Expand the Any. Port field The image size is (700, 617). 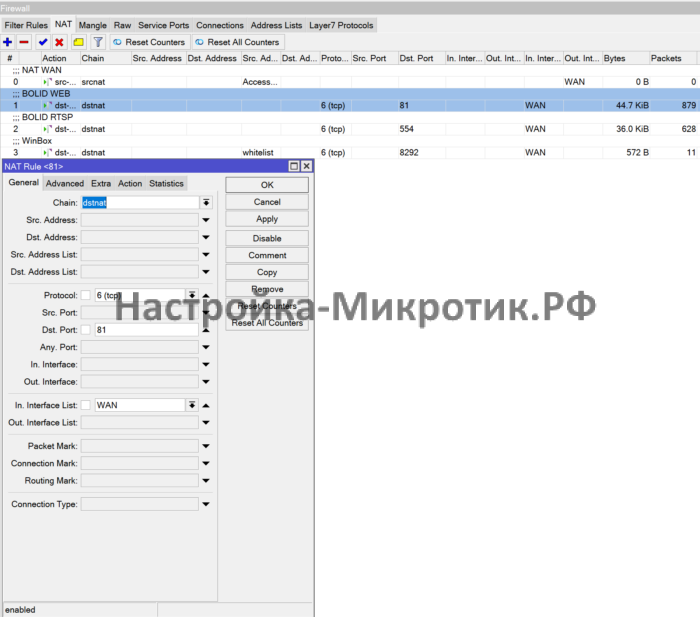click(206, 347)
